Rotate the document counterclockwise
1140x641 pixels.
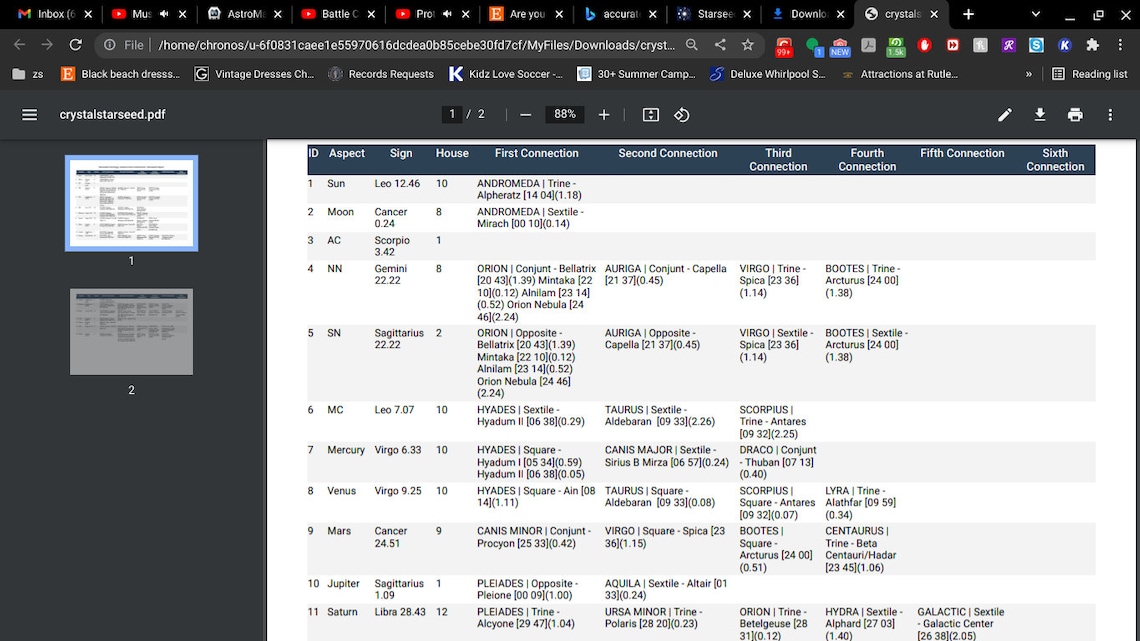(681, 115)
